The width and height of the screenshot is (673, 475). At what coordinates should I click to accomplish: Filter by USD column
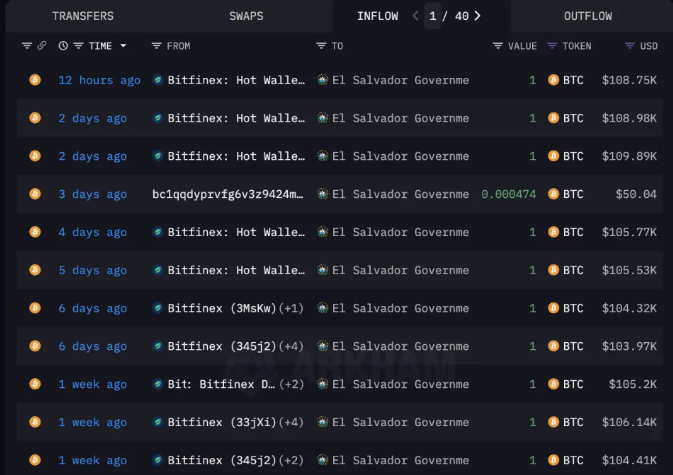(x=630, y=45)
